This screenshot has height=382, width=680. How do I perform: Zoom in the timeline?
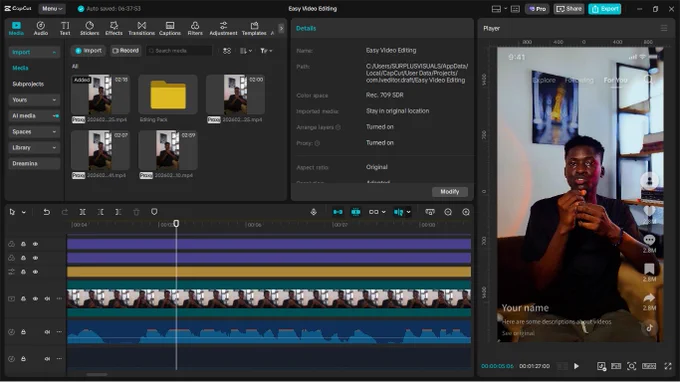tap(466, 212)
